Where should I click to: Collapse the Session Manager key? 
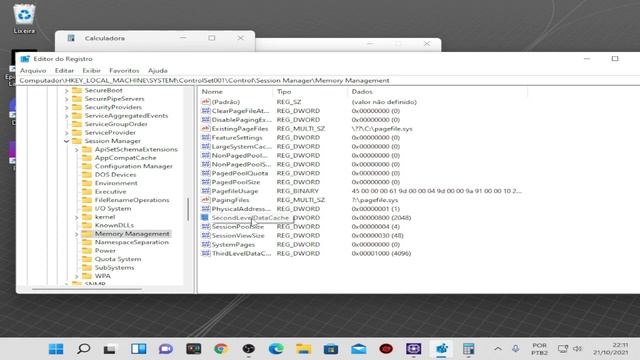click(67, 141)
